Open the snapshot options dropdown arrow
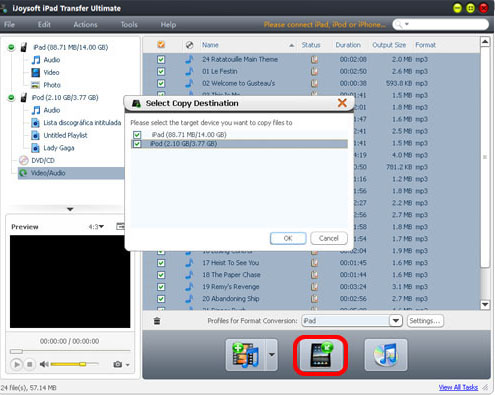 [x=128, y=365]
